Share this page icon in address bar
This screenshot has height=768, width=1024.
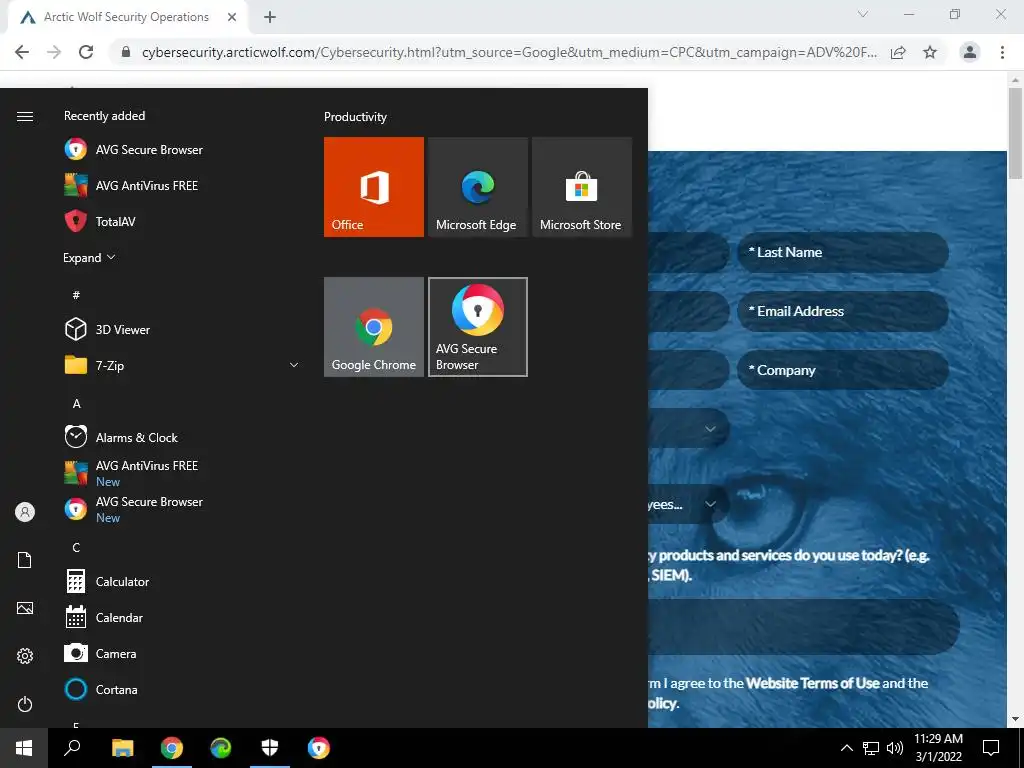coord(898,52)
